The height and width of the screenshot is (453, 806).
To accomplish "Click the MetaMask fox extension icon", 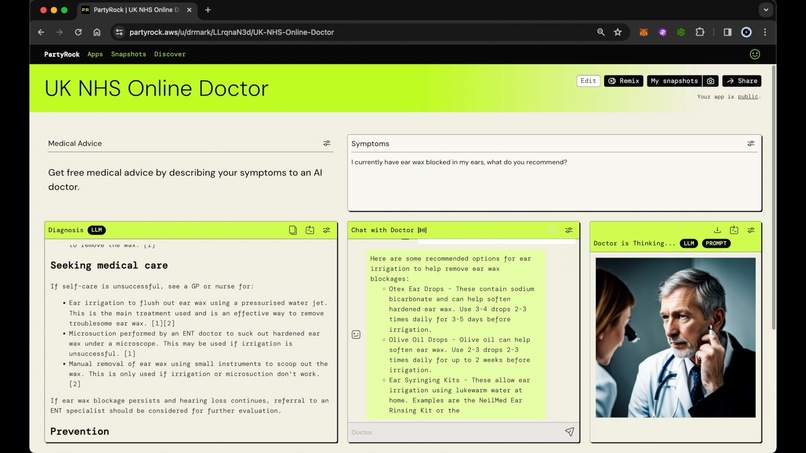I will pos(643,32).
